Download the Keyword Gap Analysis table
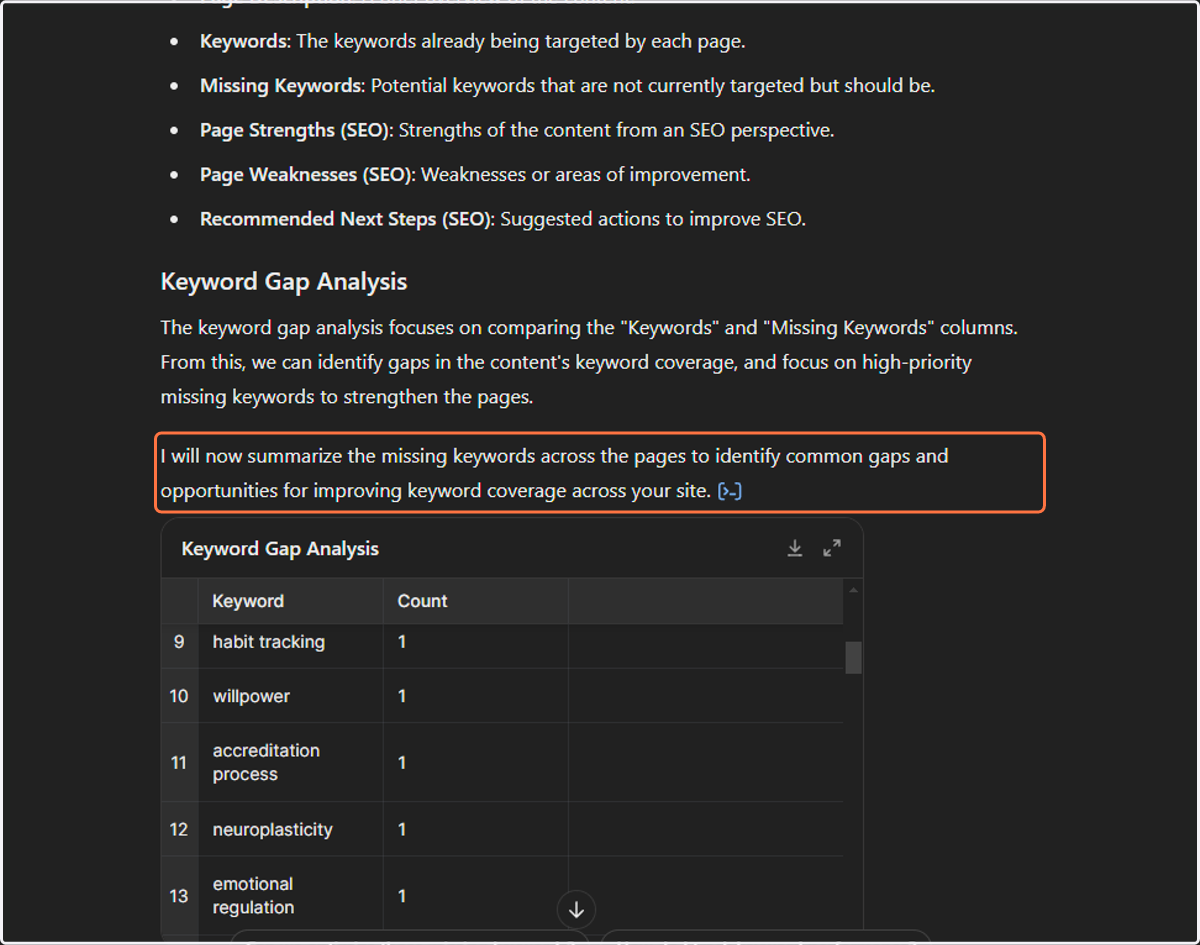This screenshot has width=1200, height=945. click(x=795, y=548)
